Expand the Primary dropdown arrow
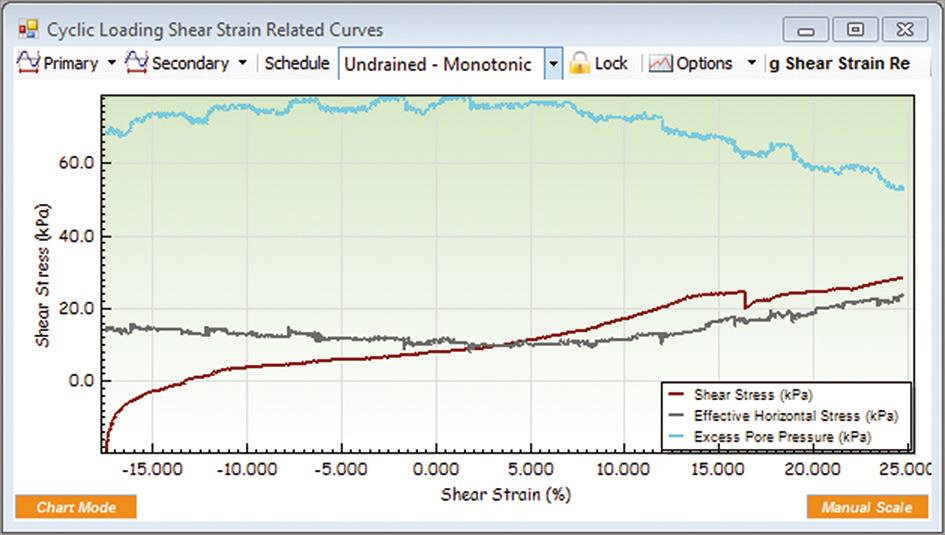945x535 pixels. tap(112, 63)
